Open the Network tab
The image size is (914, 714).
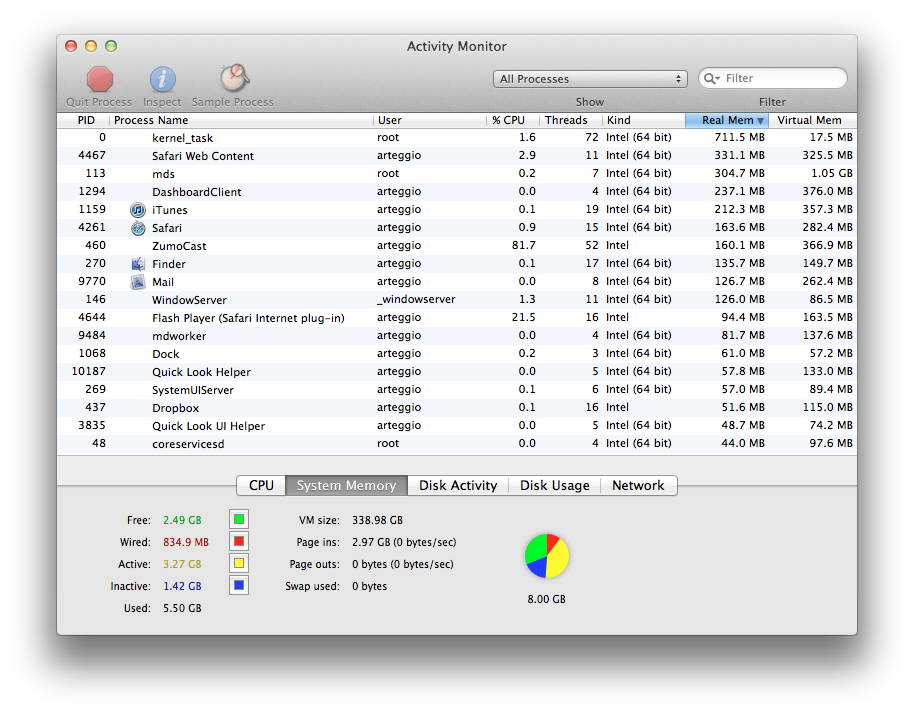[x=638, y=486]
